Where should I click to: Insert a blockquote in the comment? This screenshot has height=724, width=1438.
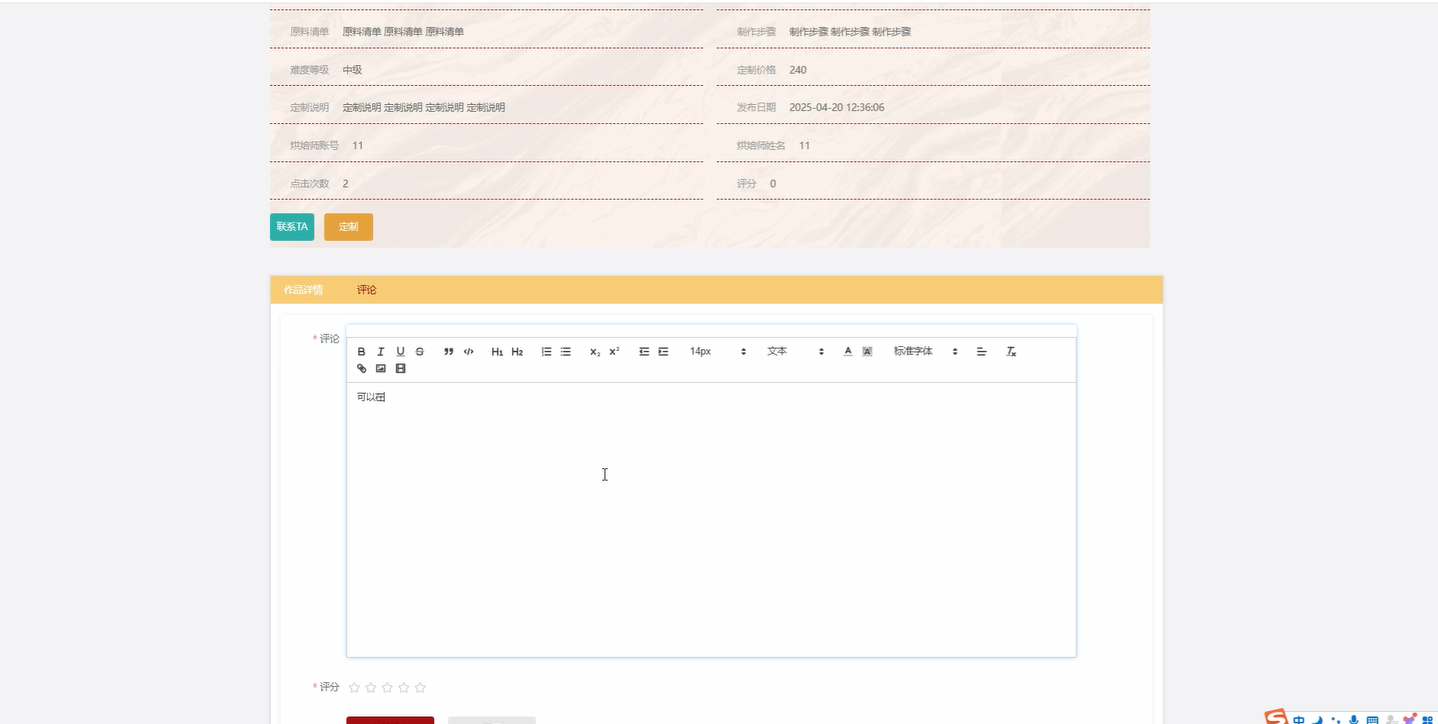[x=449, y=352]
